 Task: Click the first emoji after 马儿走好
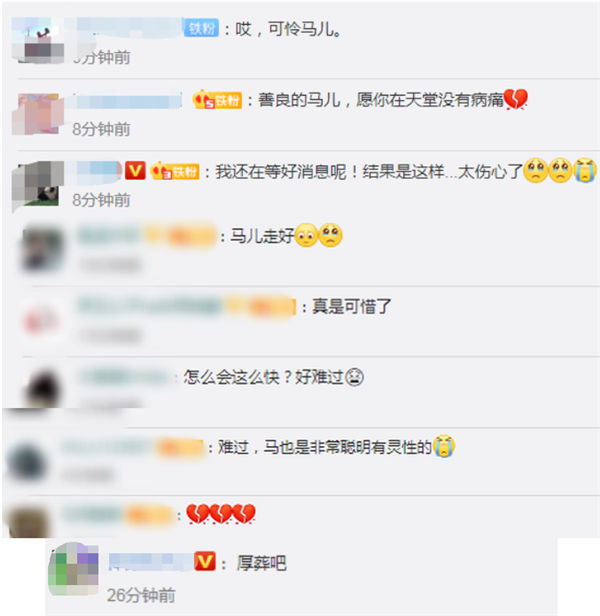pos(306,235)
